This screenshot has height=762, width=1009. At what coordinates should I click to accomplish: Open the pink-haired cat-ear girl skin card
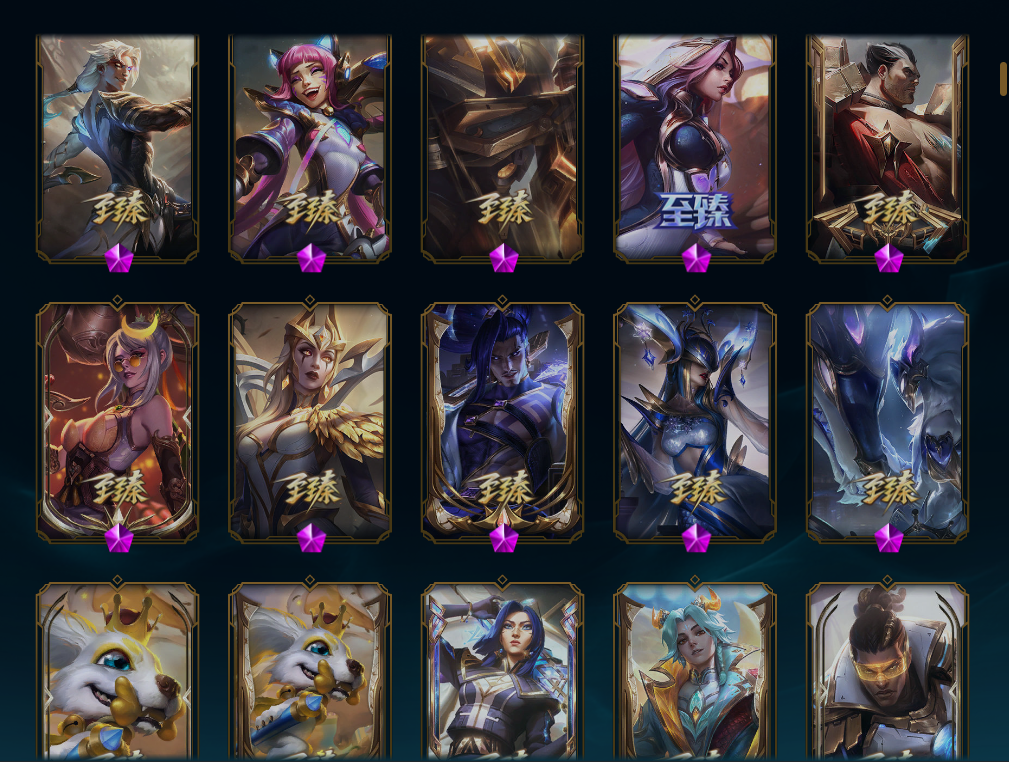310,148
